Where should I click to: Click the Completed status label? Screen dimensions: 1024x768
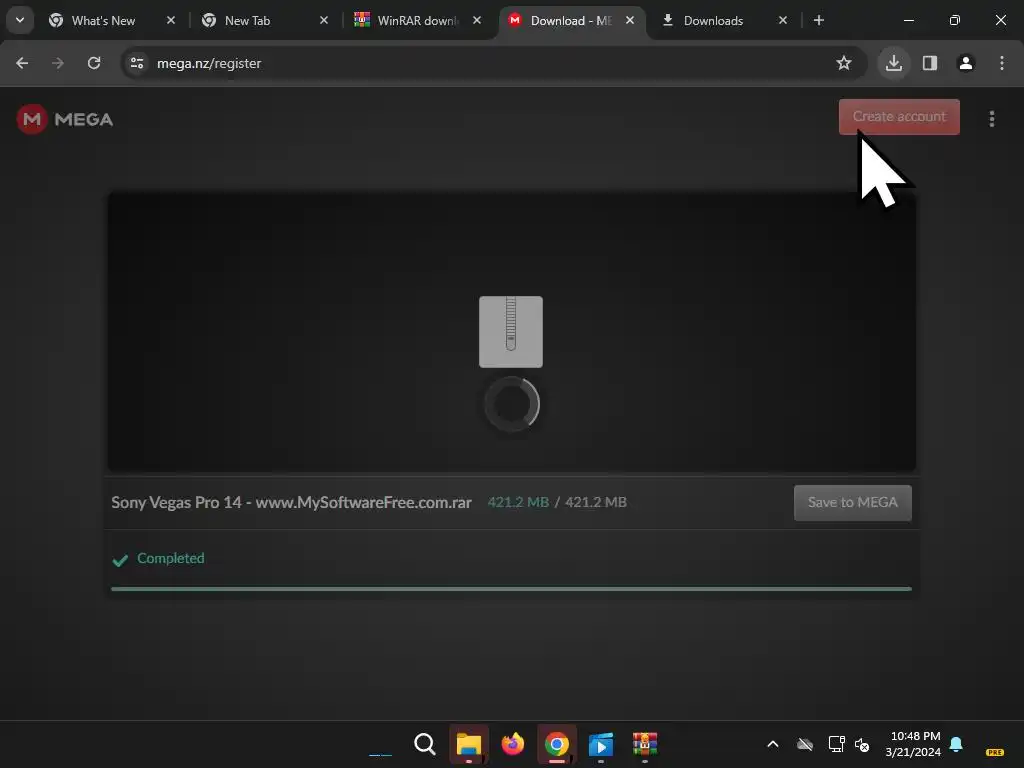[170, 558]
